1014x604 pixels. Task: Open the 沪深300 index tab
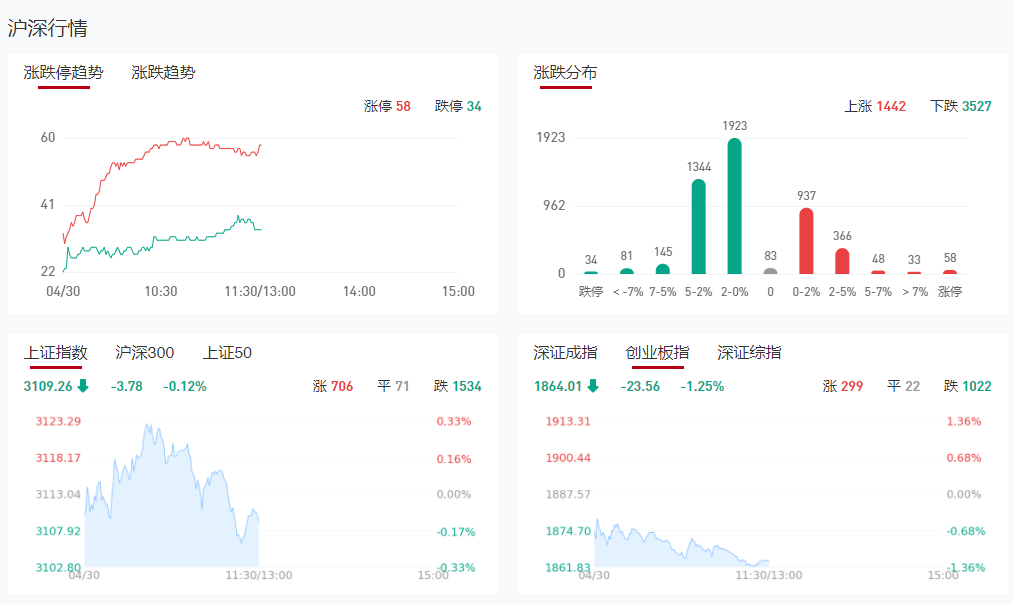point(145,353)
